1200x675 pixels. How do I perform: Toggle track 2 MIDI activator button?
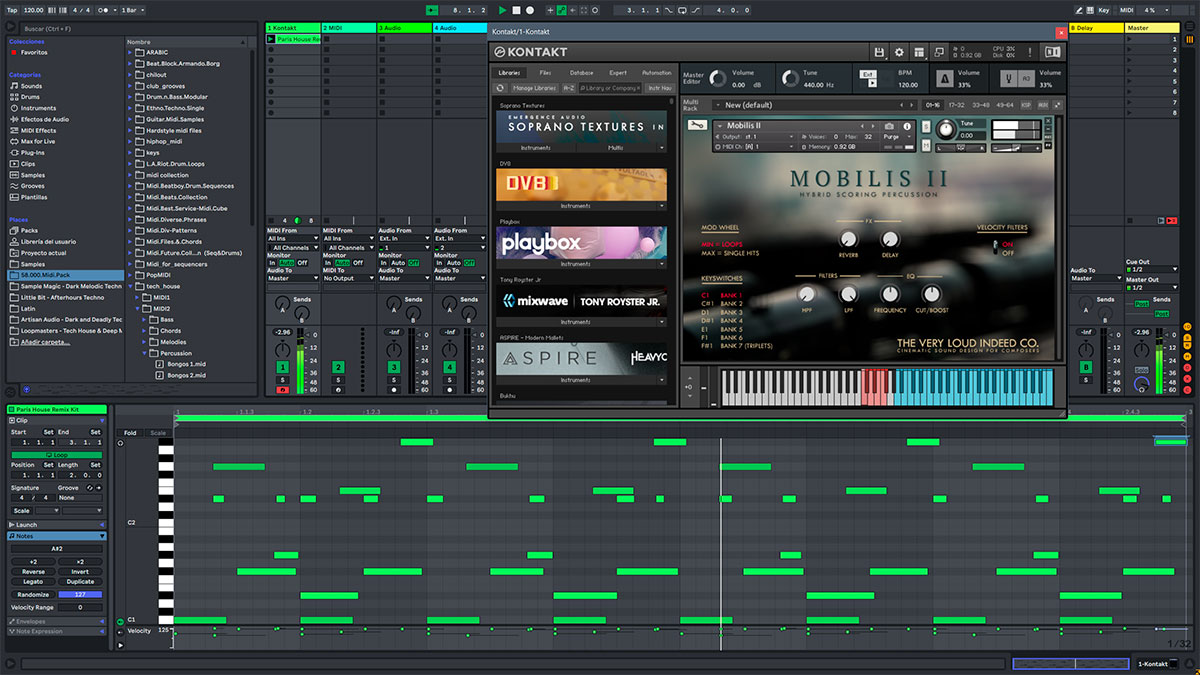338,368
